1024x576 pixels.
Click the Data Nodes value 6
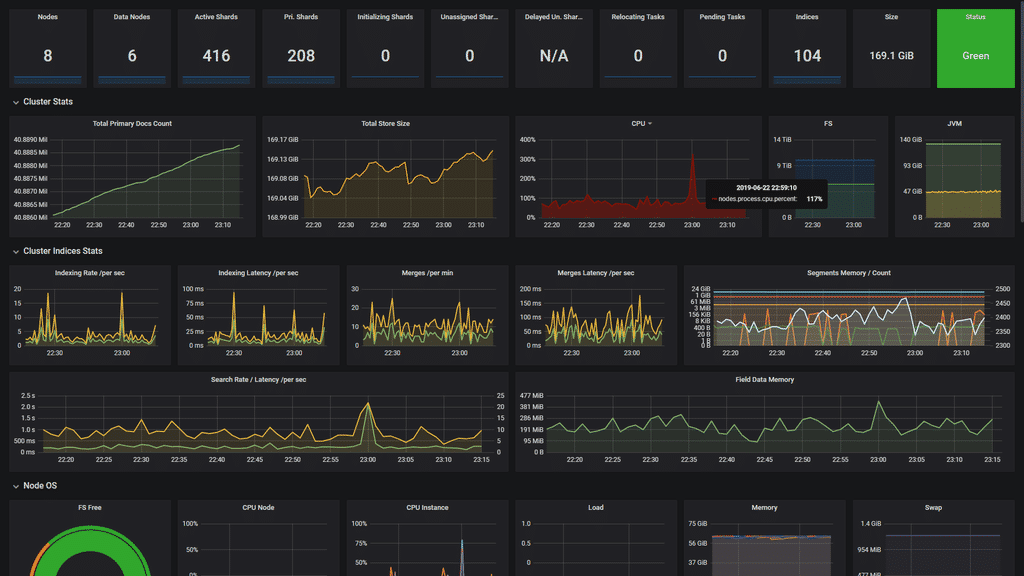pyautogui.click(x=132, y=56)
